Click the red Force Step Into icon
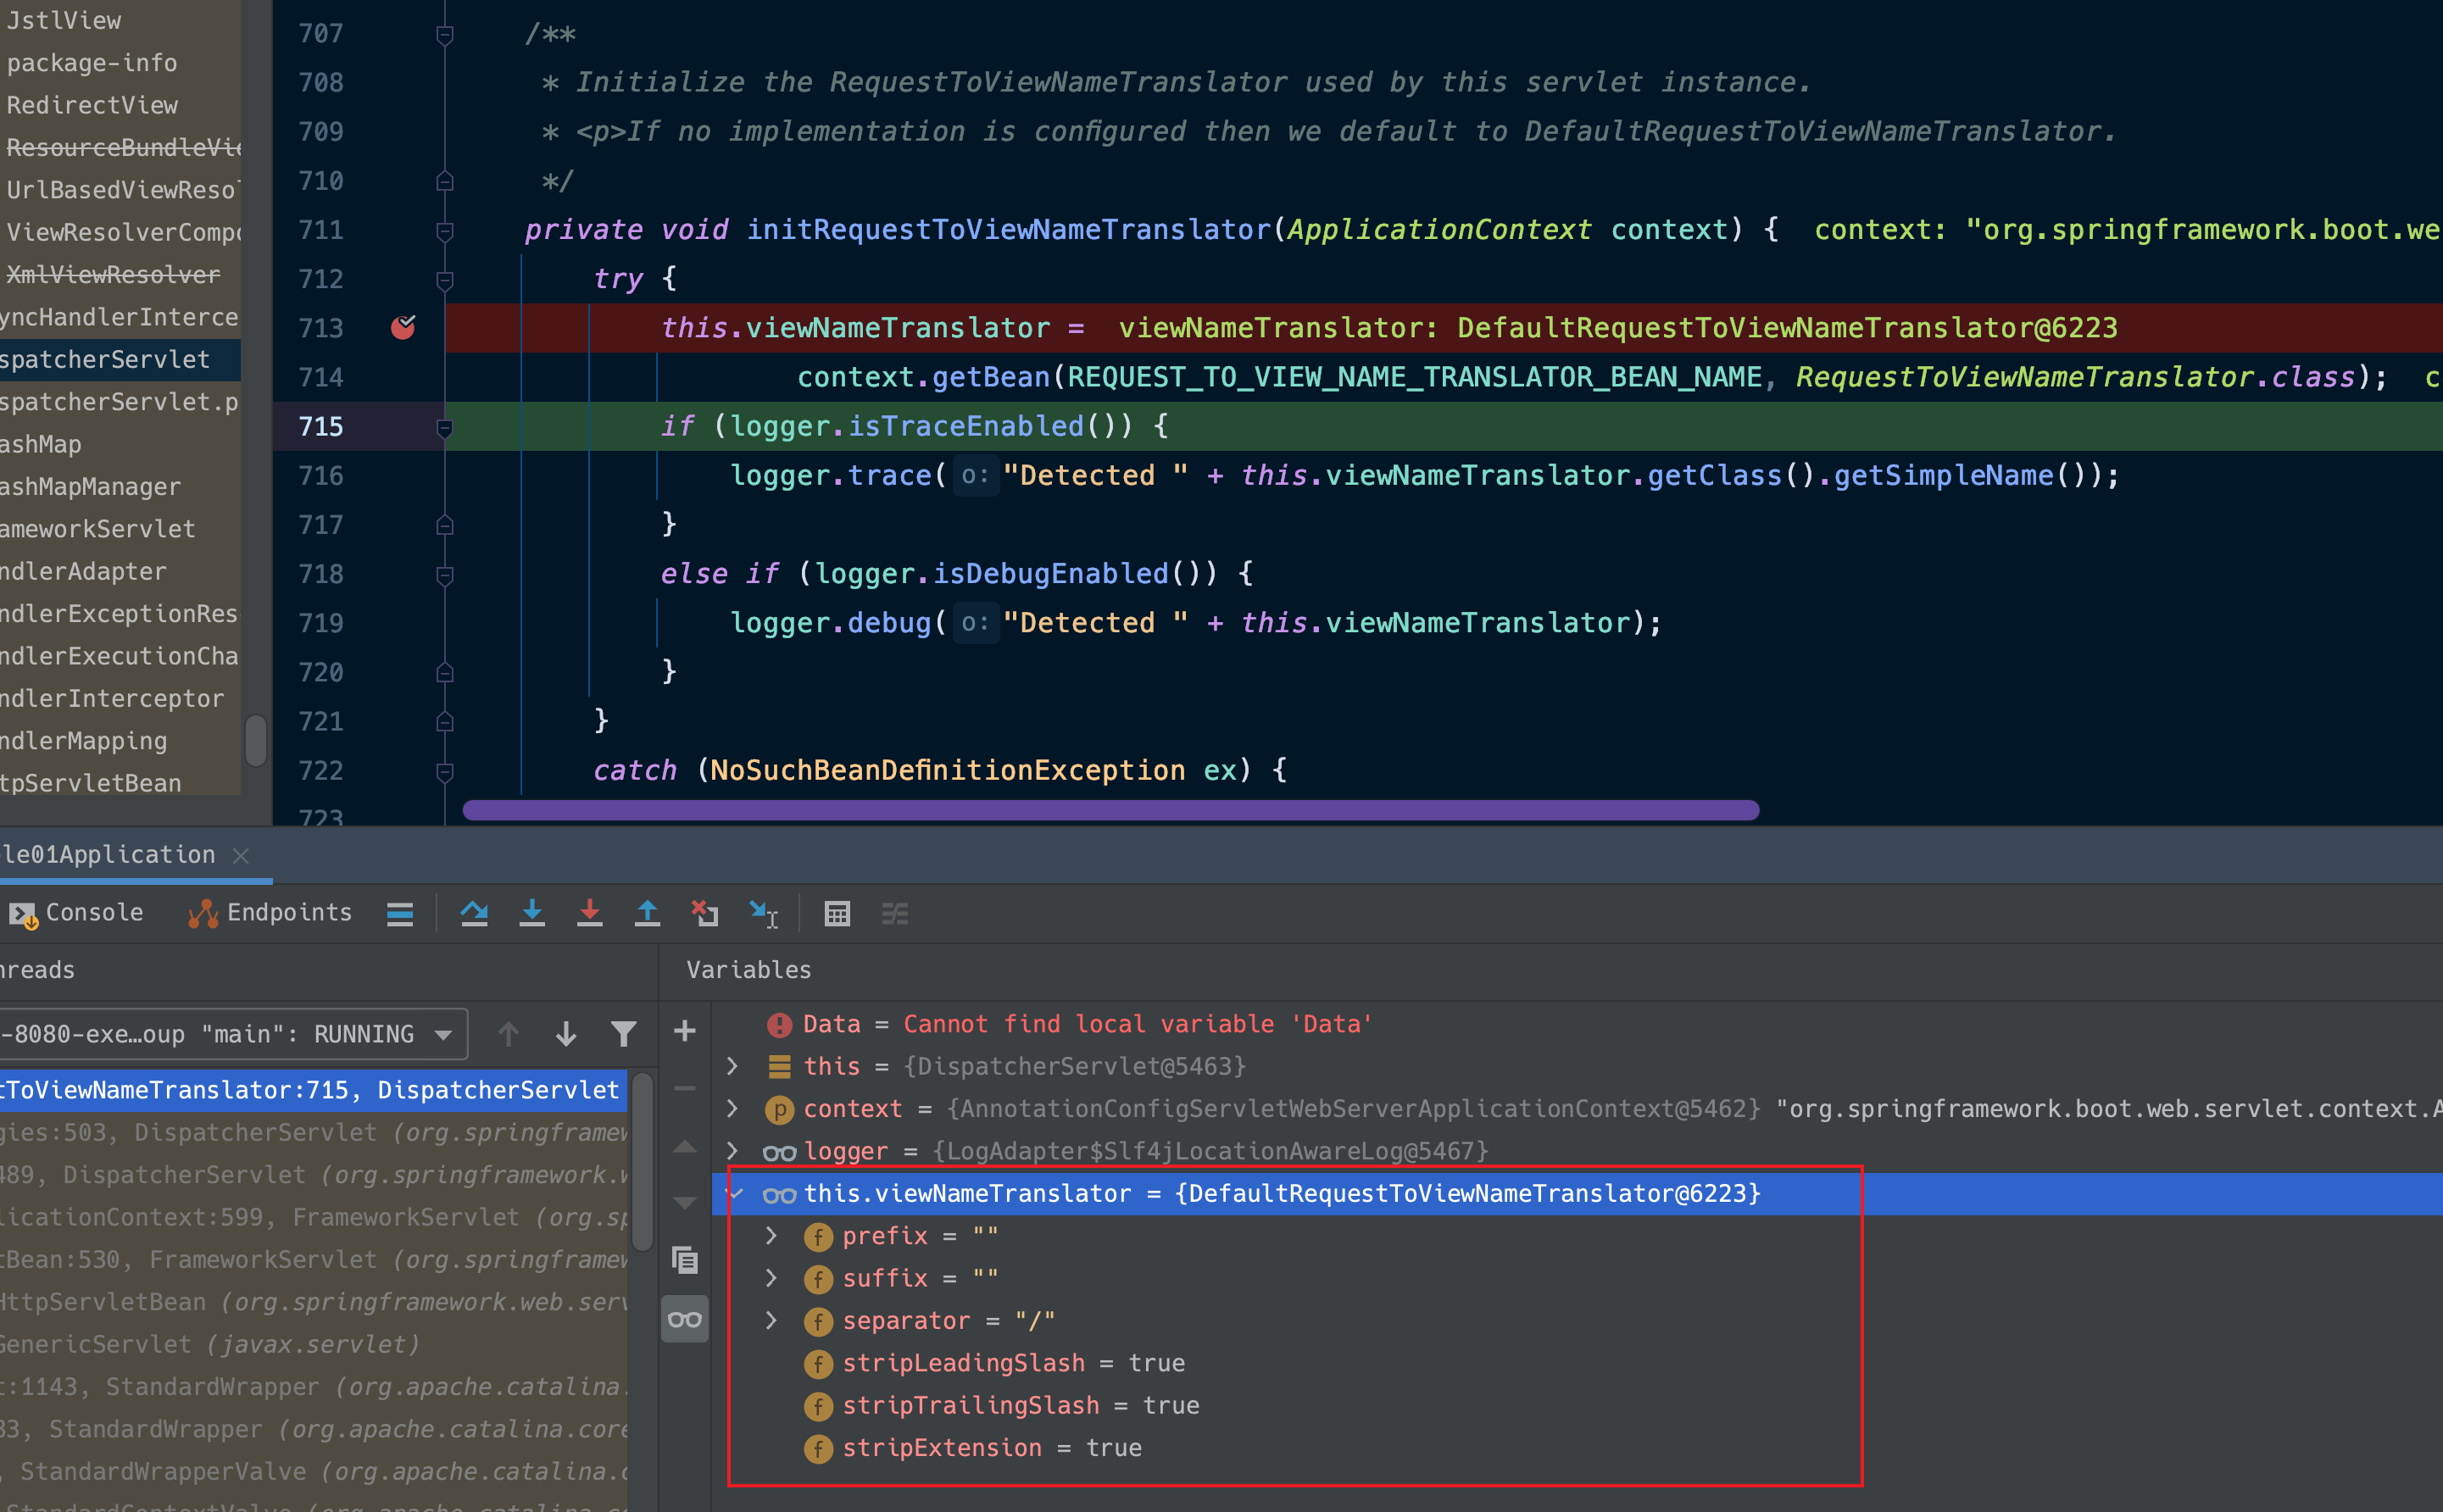 pyautogui.click(x=590, y=913)
